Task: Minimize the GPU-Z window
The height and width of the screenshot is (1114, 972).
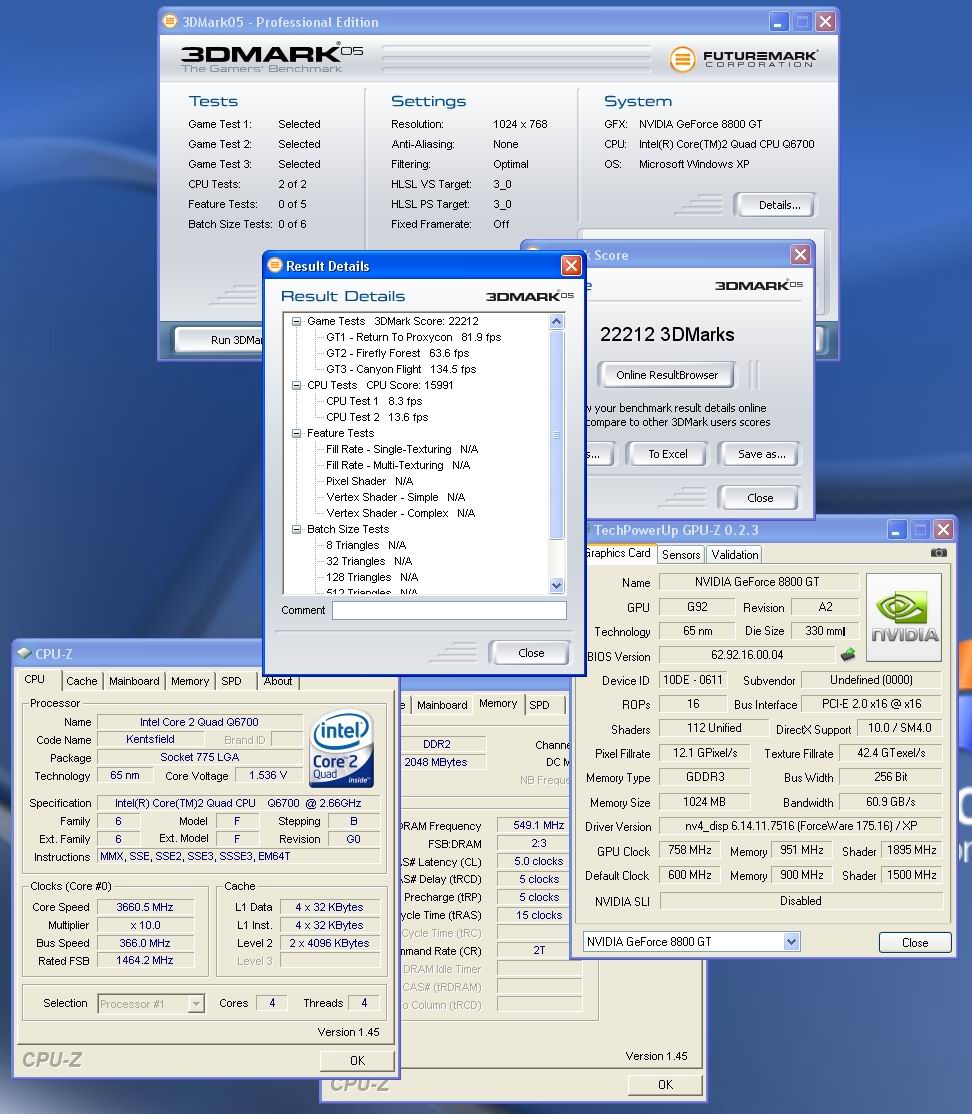Action: [x=897, y=529]
